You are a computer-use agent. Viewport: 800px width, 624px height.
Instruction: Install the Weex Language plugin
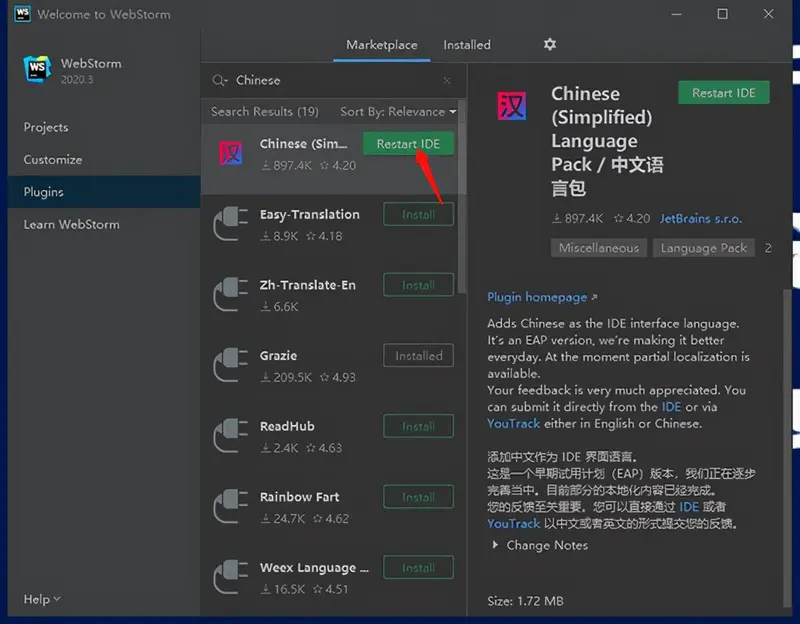pyautogui.click(x=418, y=567)
